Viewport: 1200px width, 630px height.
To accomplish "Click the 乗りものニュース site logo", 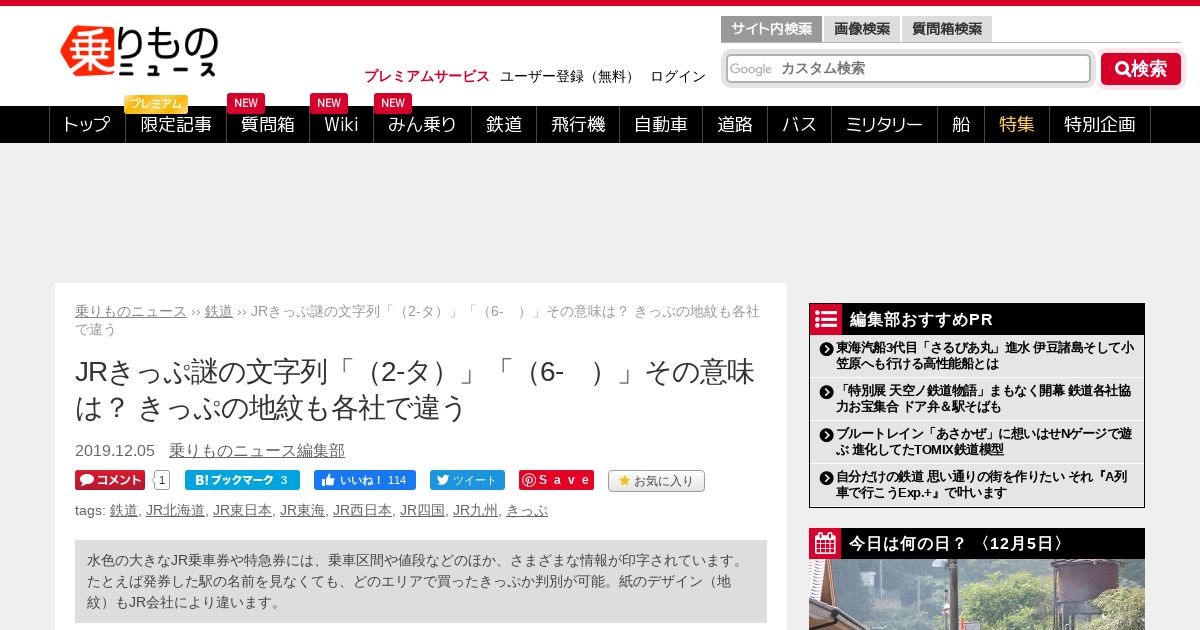I will [x=139, y=51].
